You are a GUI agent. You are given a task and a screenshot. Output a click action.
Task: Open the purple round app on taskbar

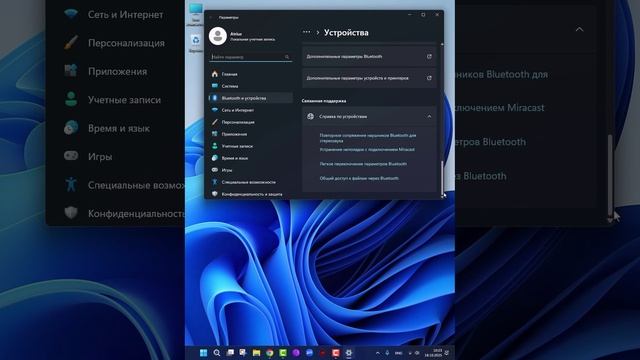(x=296, y=353)
